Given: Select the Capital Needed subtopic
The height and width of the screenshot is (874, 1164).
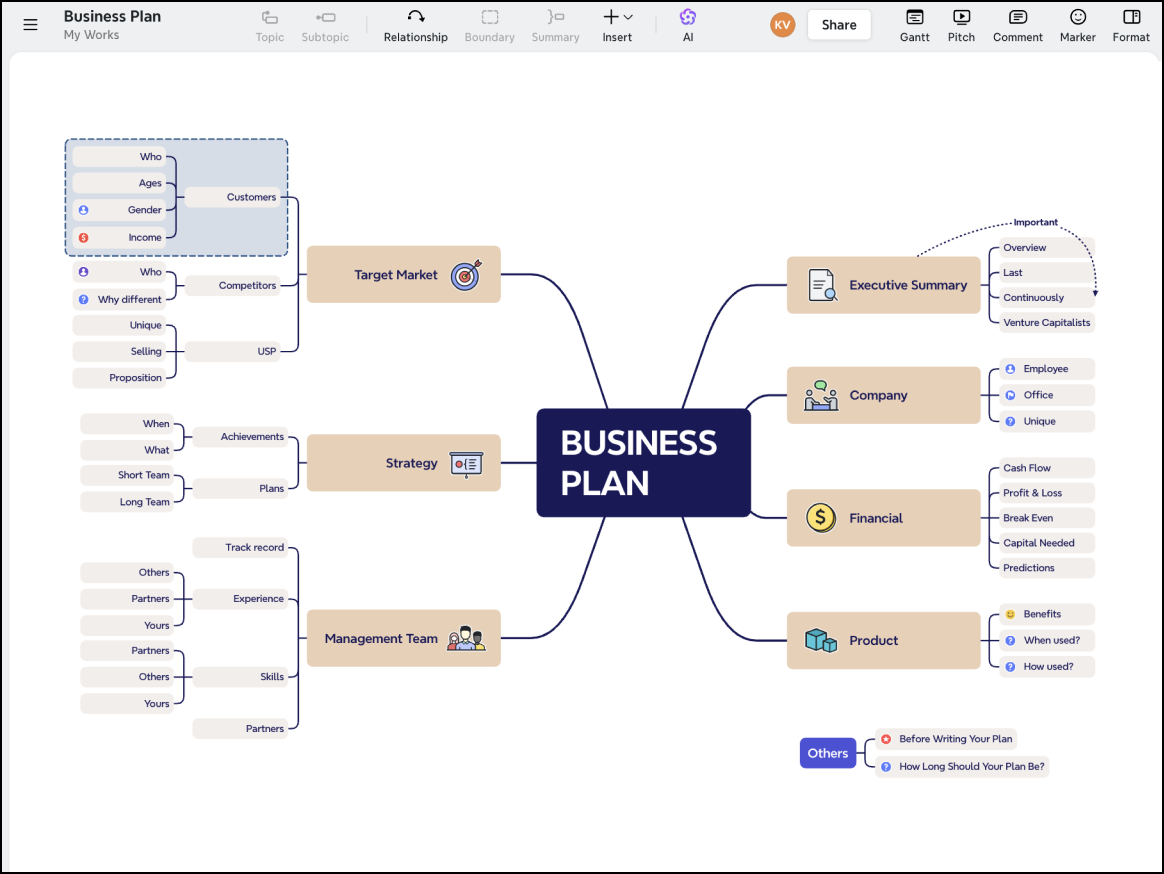Looking at the screenshot, I should (x=1047, y=543).
